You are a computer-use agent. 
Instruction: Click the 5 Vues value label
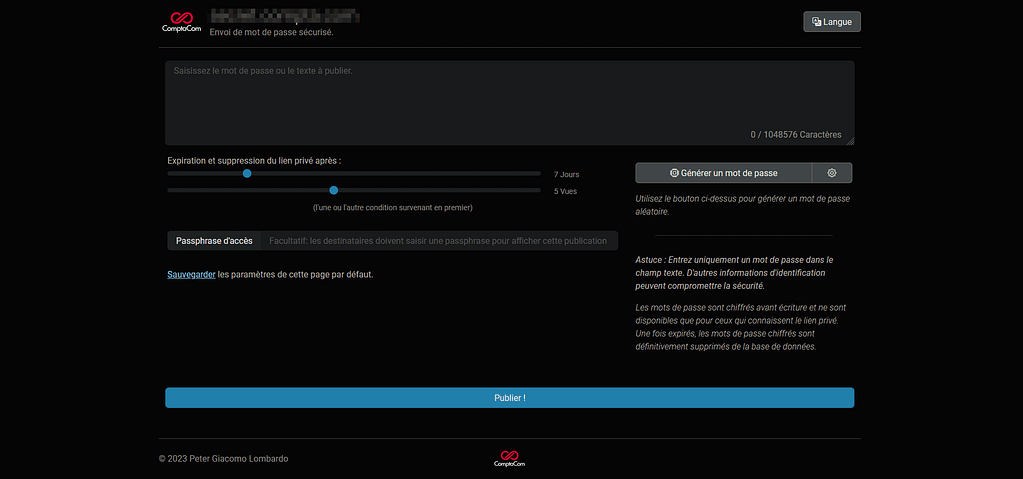click(x=565, y=191)
